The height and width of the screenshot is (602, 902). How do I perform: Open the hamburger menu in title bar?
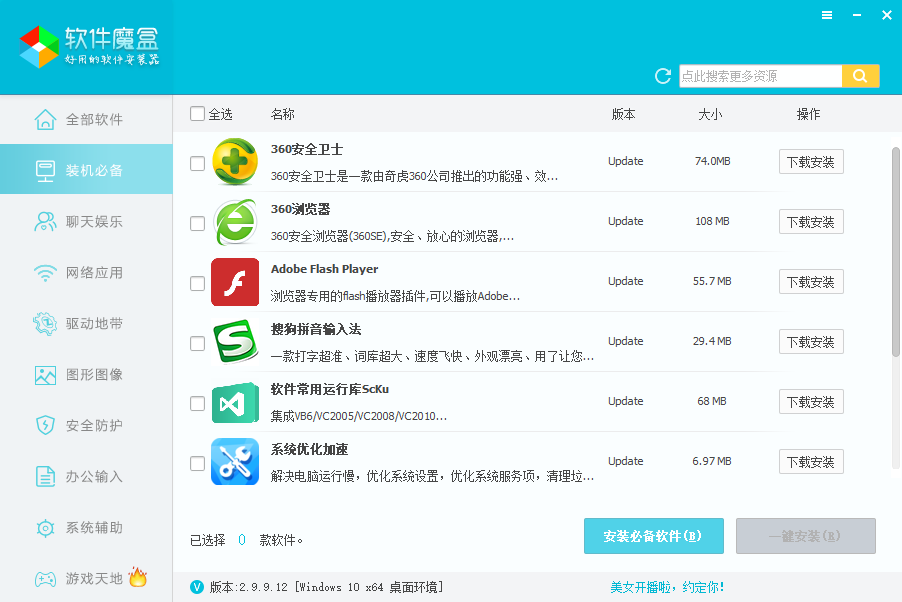click(827, 15)
